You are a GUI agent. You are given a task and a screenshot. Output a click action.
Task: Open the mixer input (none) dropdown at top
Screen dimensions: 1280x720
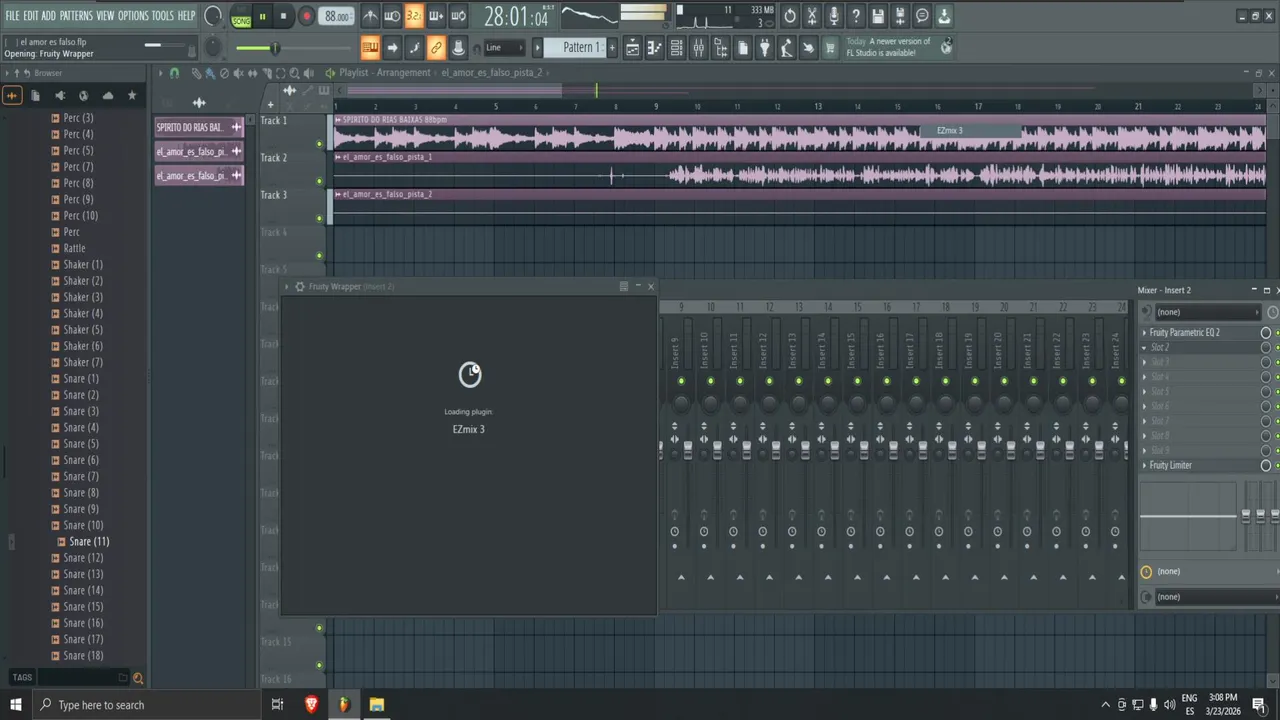(1208, 312)
